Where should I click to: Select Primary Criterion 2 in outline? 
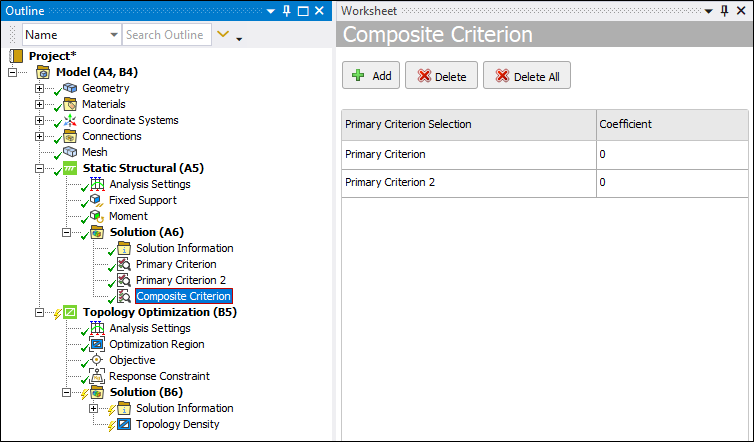(180, 280)
